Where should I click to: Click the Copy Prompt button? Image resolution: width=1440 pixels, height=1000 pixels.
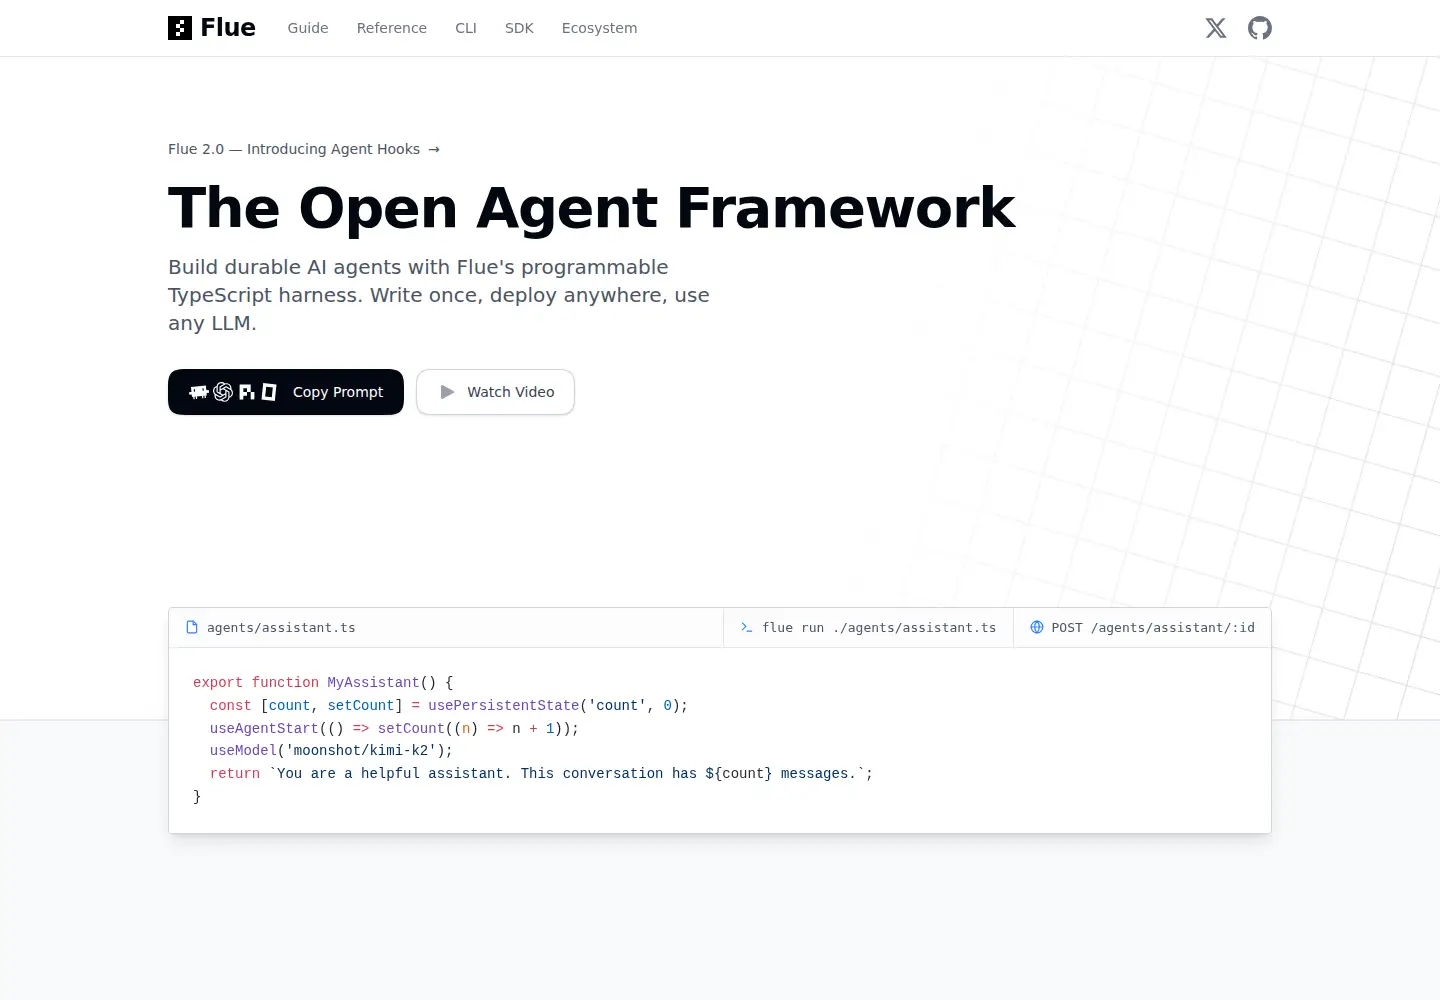[x=286, y=392]
